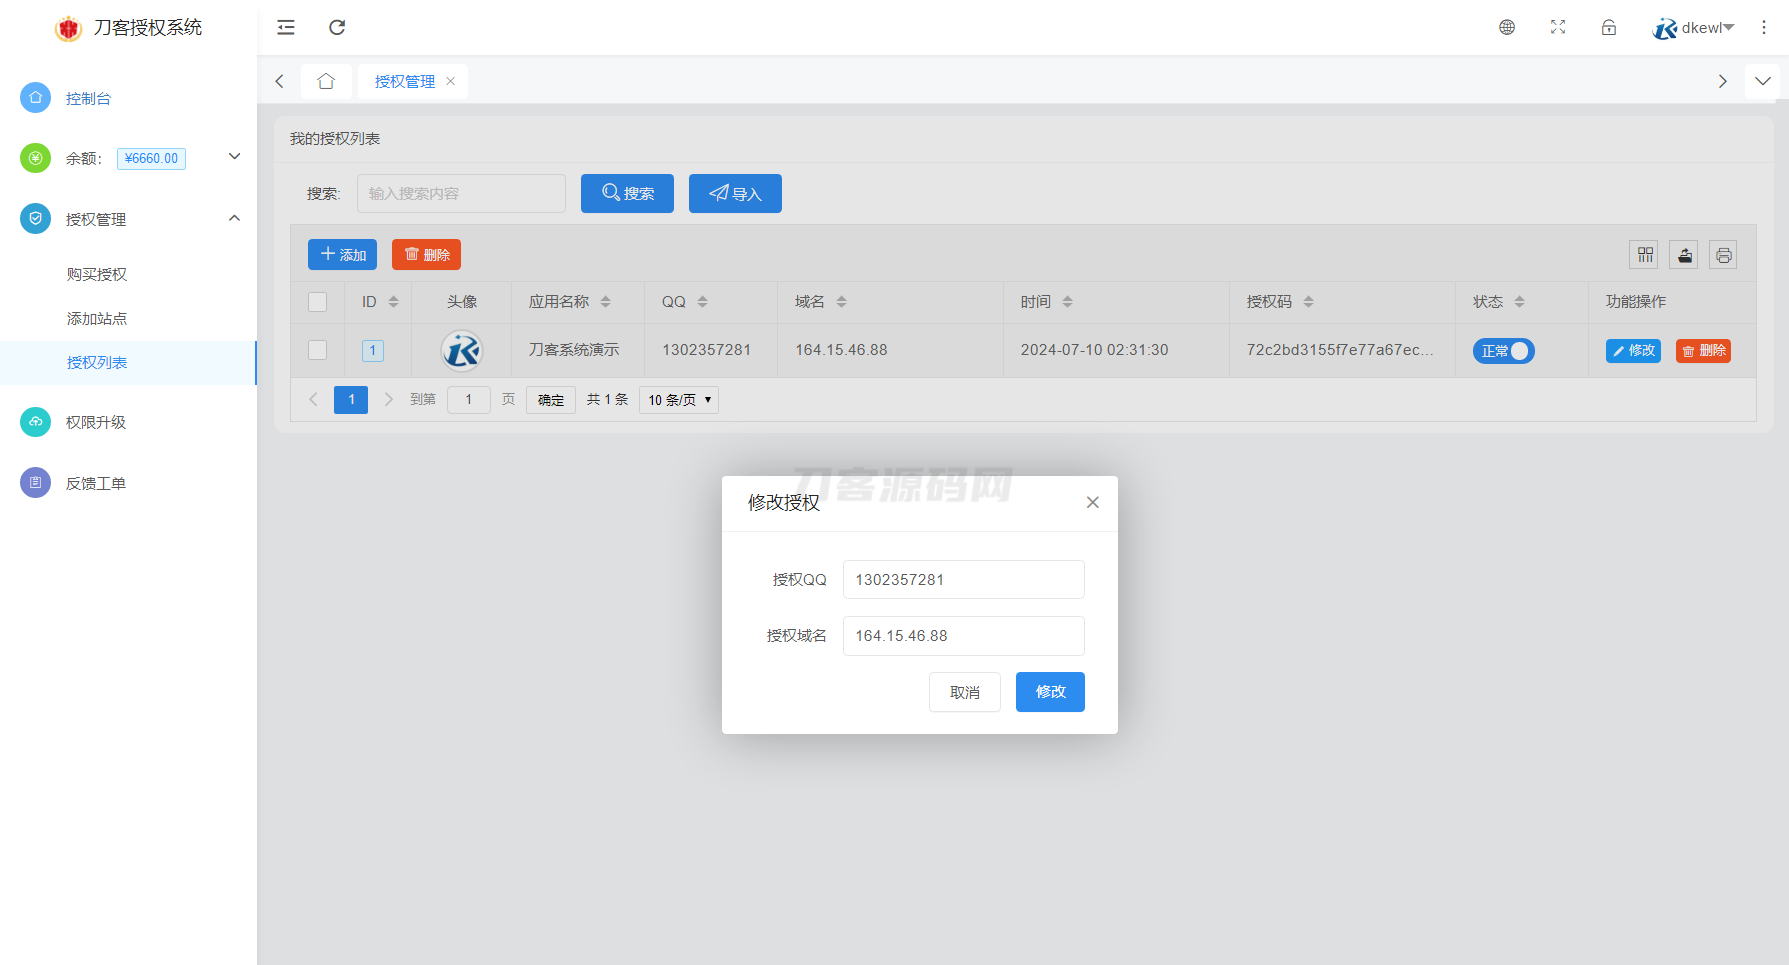The width and height of the screenshot is (1789, 965).
Task: Open the more options vertical dots menu
Action: coord(1765,27)
